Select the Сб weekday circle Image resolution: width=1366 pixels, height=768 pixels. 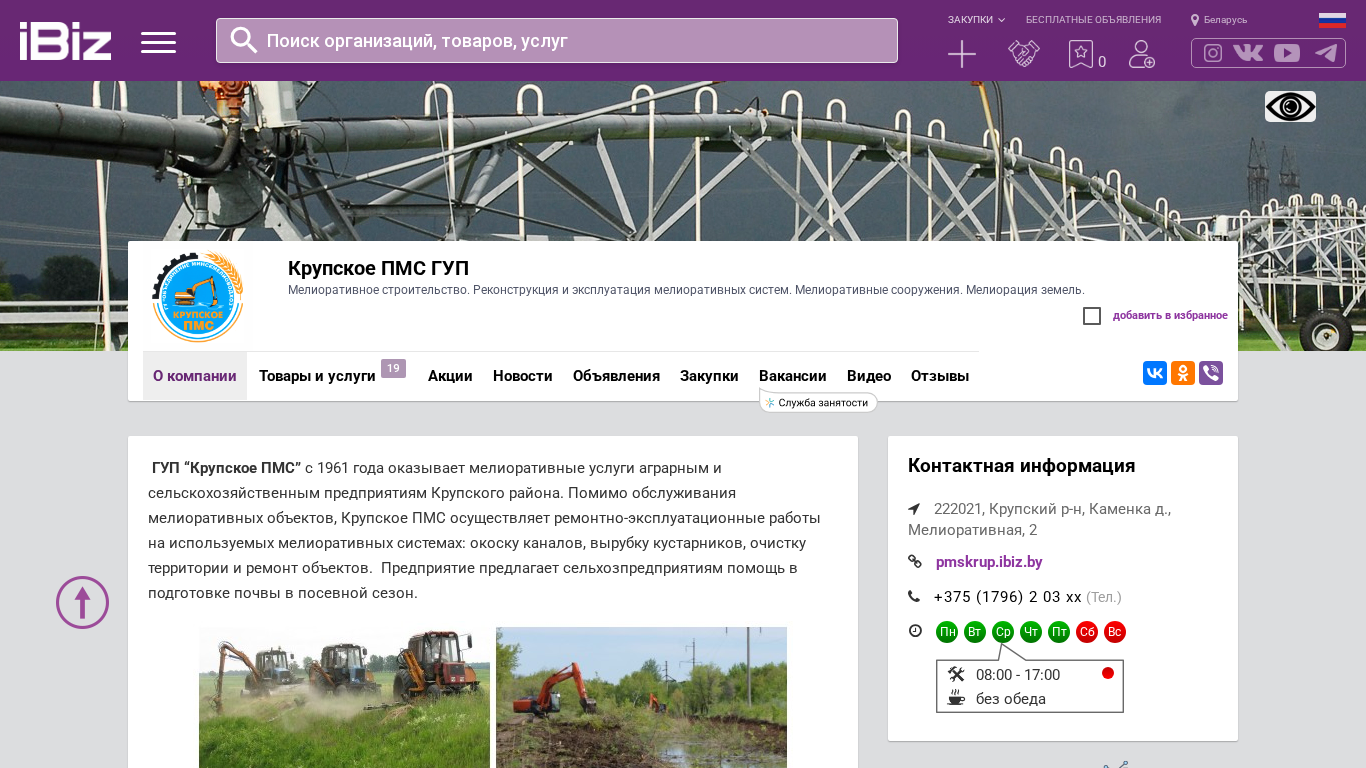click(x=1087, y=632)
